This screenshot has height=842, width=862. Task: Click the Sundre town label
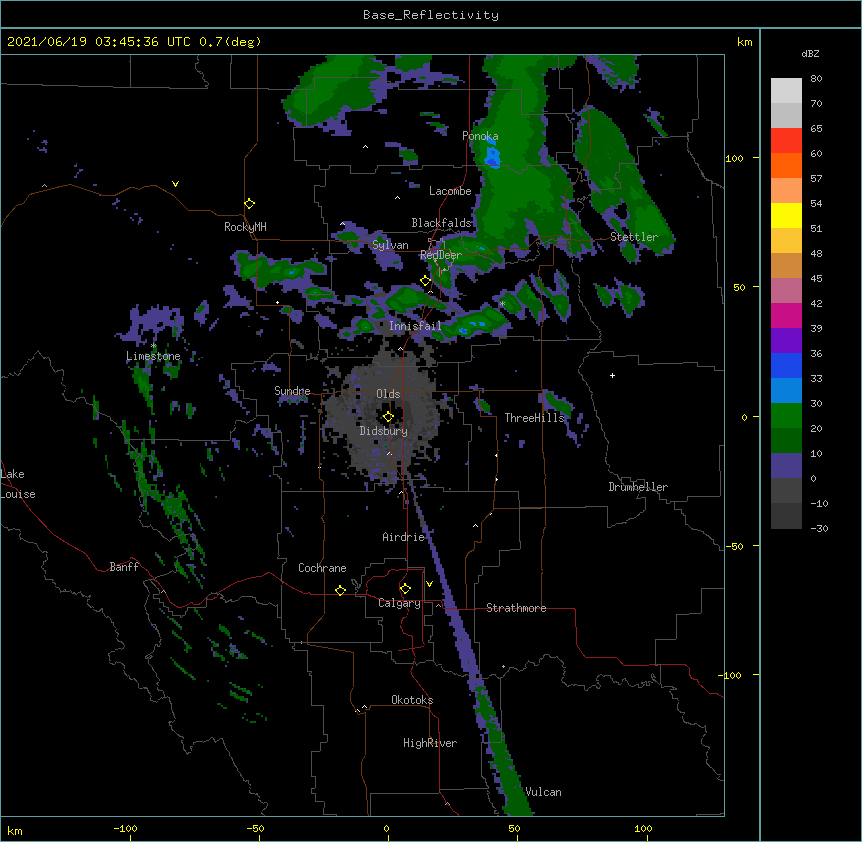(x=292, y=391)
